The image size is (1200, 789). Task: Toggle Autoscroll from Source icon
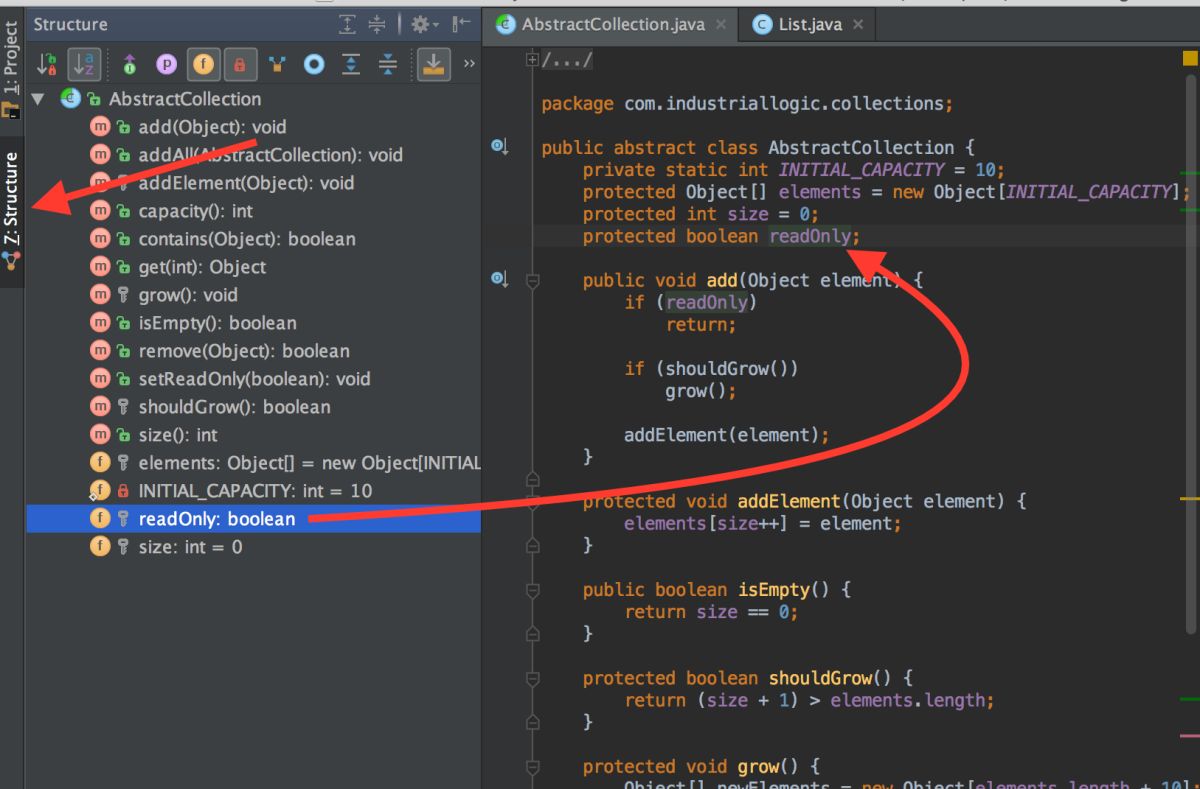[433, 65]
